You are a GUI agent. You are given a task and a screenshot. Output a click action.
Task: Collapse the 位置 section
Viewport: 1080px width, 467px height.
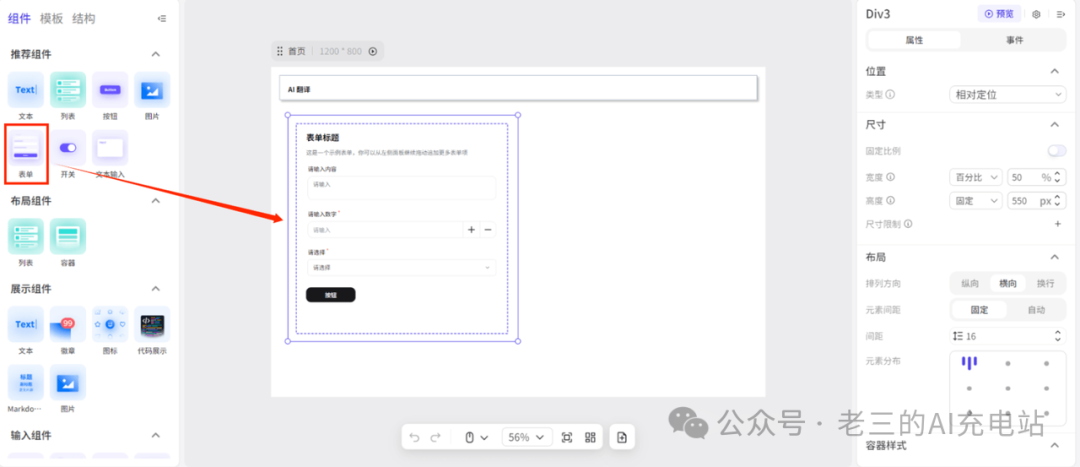pyautogui.click(x=1054, y=71)
